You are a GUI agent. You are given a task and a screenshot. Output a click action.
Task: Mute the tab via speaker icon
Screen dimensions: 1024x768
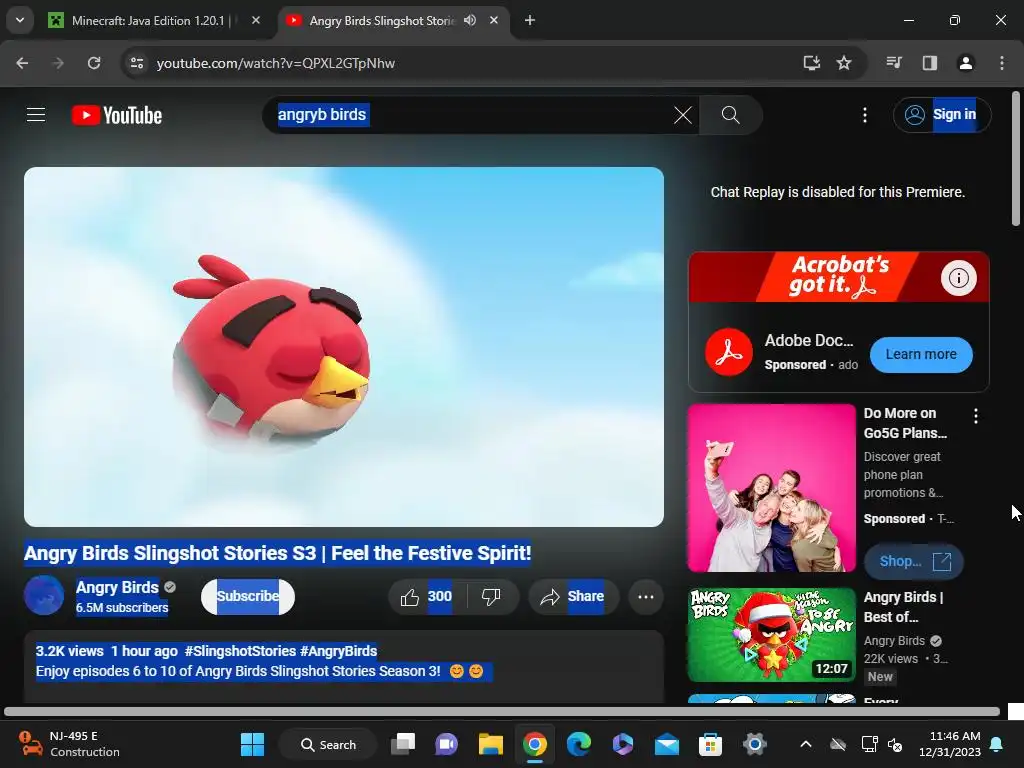(x=470, y=20)
